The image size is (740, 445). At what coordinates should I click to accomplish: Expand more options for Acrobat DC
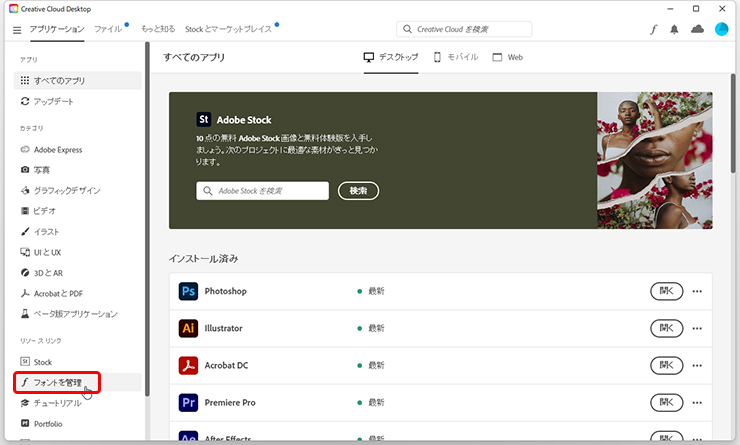697,365
